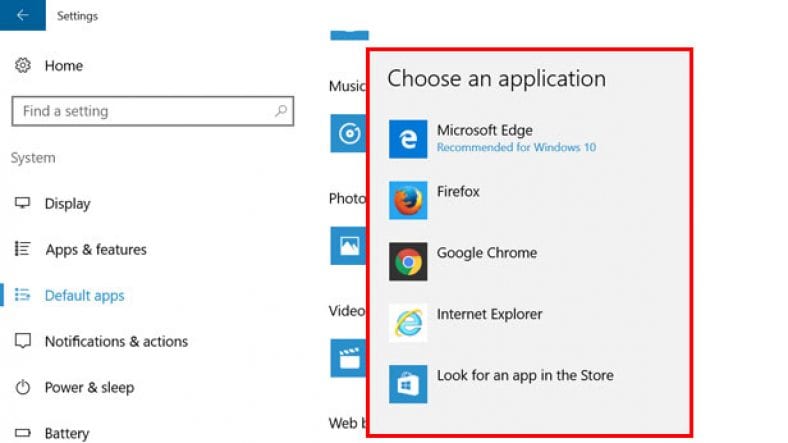Click the Windows Store bag icon
The height and width of the screenshot is (443, 788).
408,384
